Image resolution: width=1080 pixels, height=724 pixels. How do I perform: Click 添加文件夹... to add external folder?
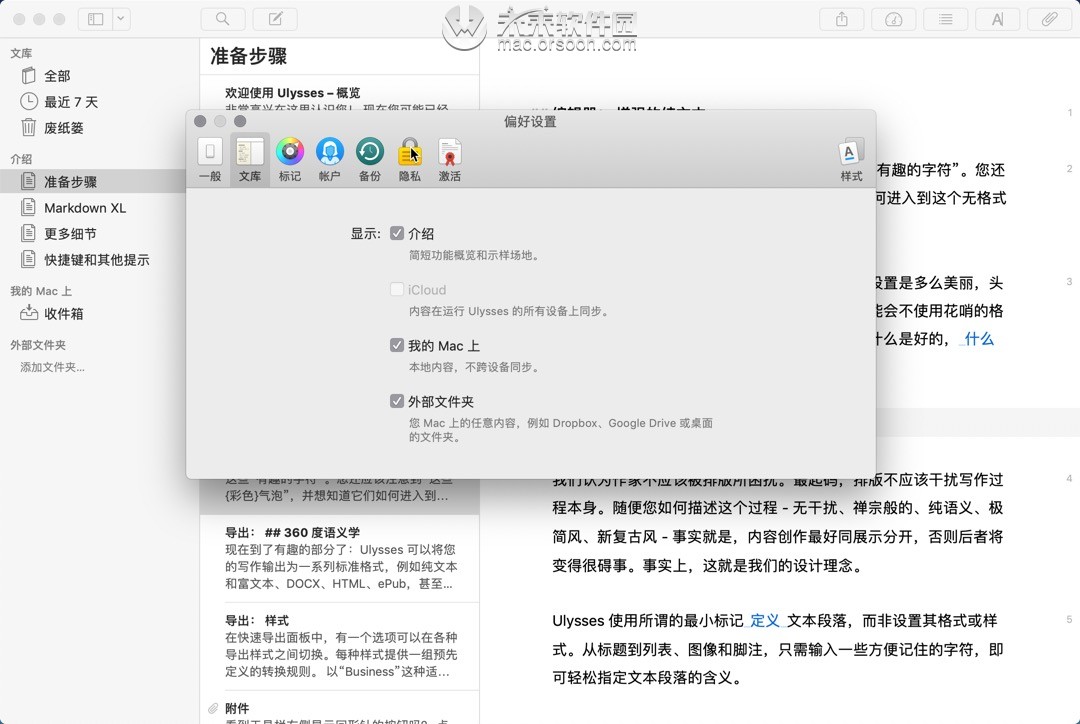[52, 367]
